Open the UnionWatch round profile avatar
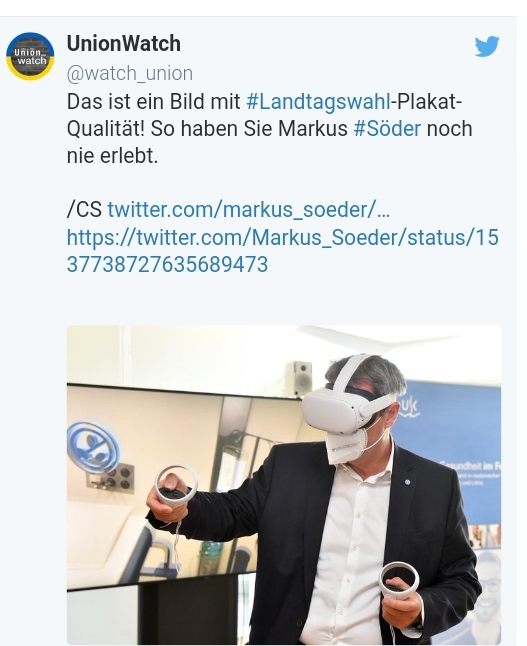Image resolution: width=527 pixels, height=646 pixels. point(30,56)
